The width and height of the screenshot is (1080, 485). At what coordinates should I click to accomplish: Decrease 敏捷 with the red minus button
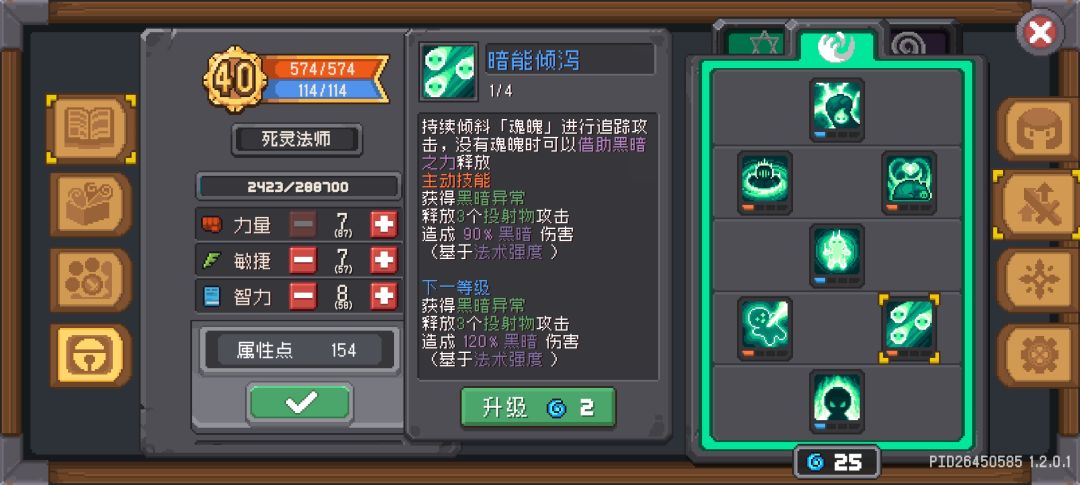pos(303,260)
